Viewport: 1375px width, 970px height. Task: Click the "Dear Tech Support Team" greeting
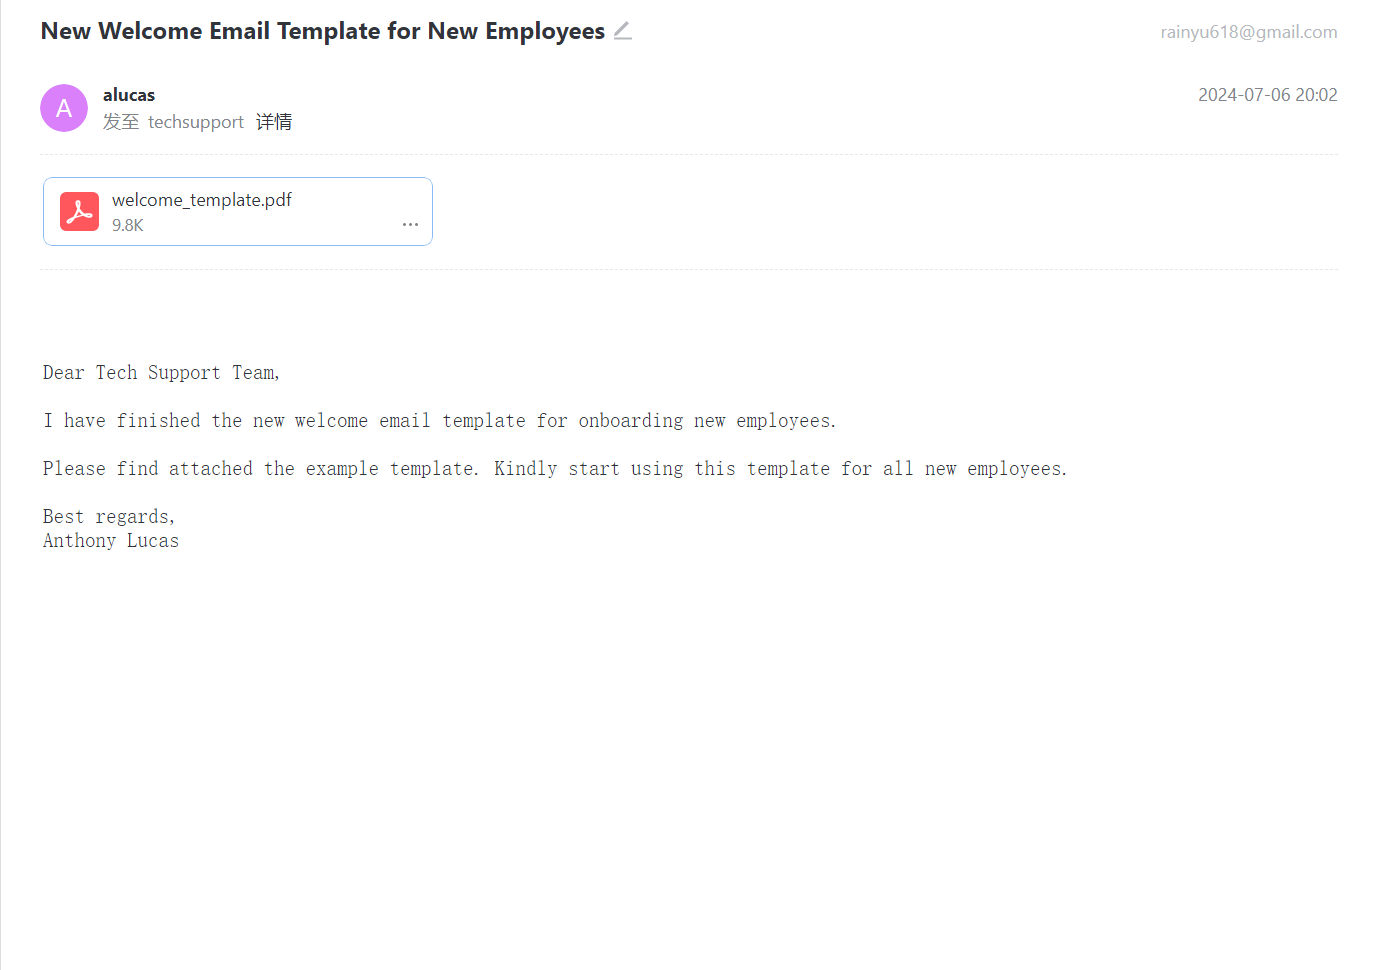(161, 373)
